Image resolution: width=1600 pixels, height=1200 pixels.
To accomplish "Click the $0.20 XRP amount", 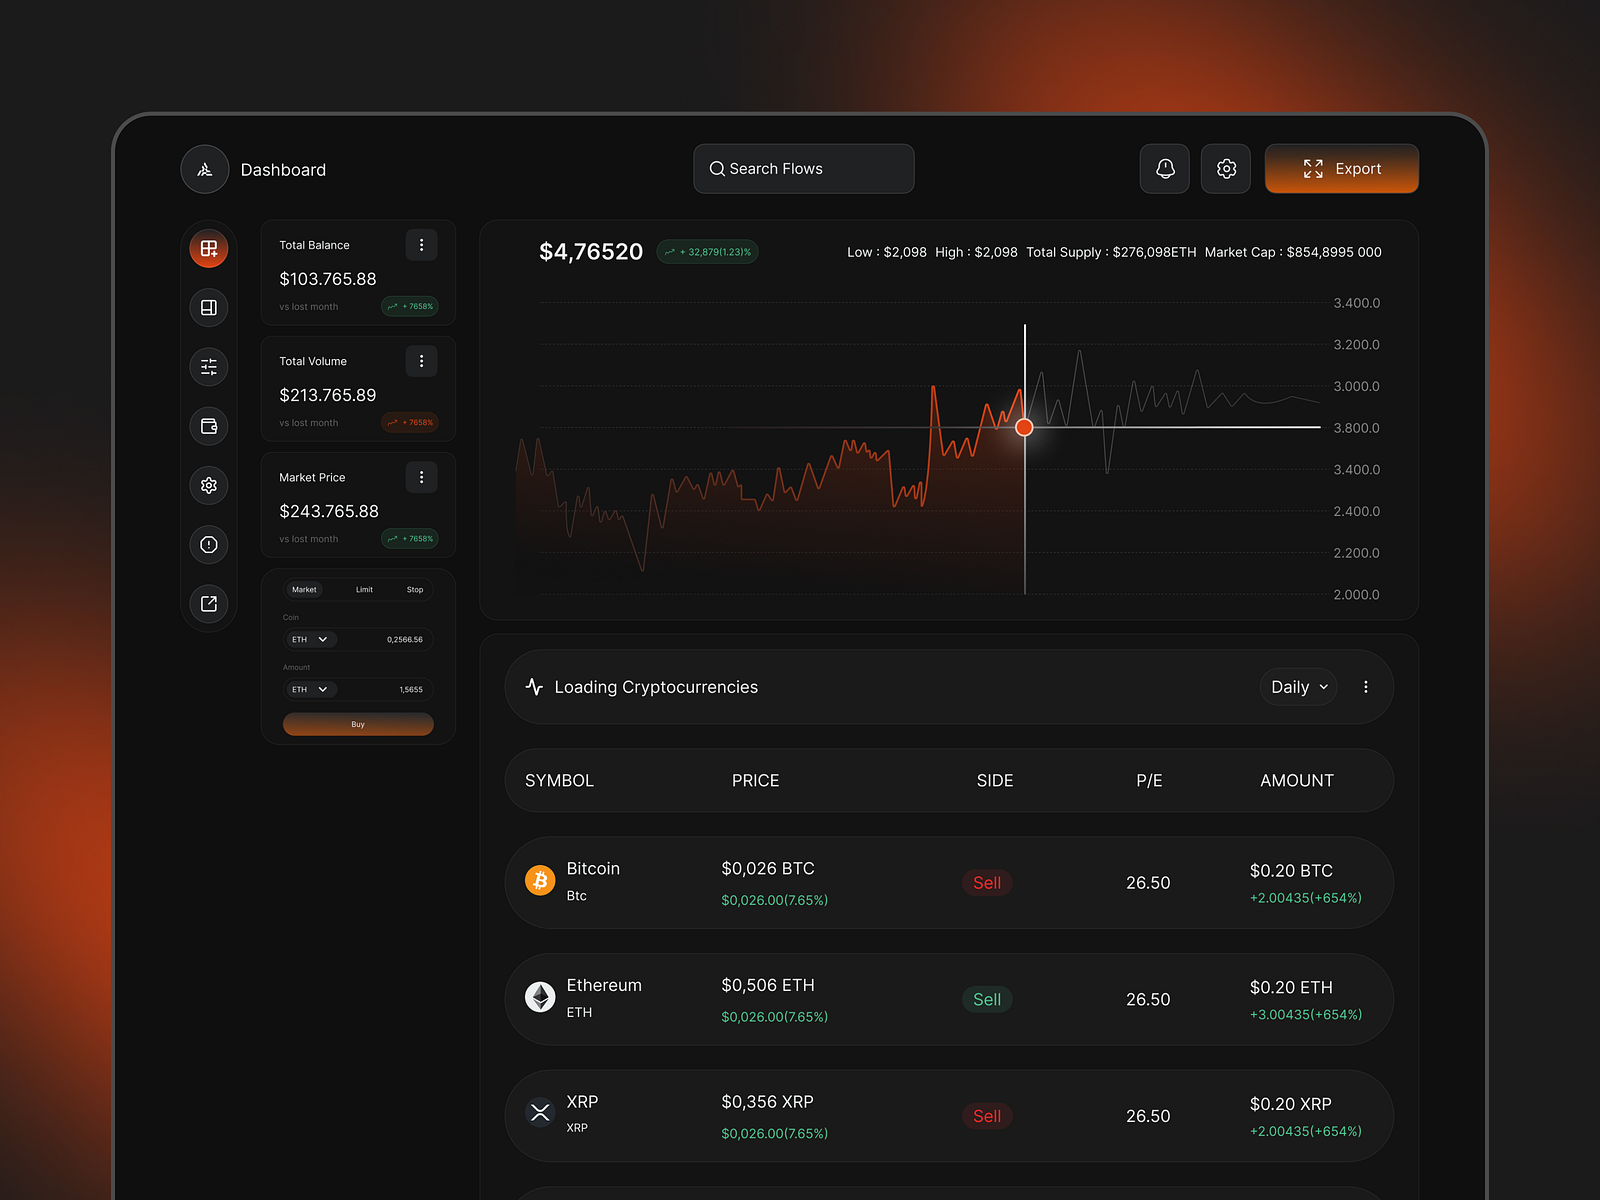I will point(1291,1104).
